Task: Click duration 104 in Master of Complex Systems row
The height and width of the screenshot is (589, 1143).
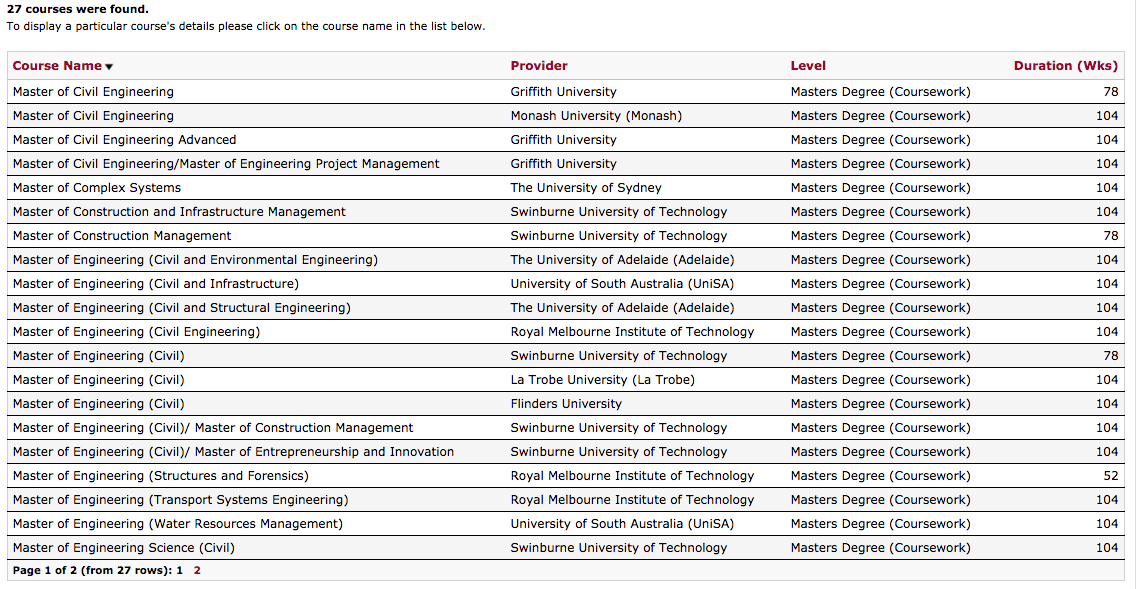Action: coord(1107,188)
